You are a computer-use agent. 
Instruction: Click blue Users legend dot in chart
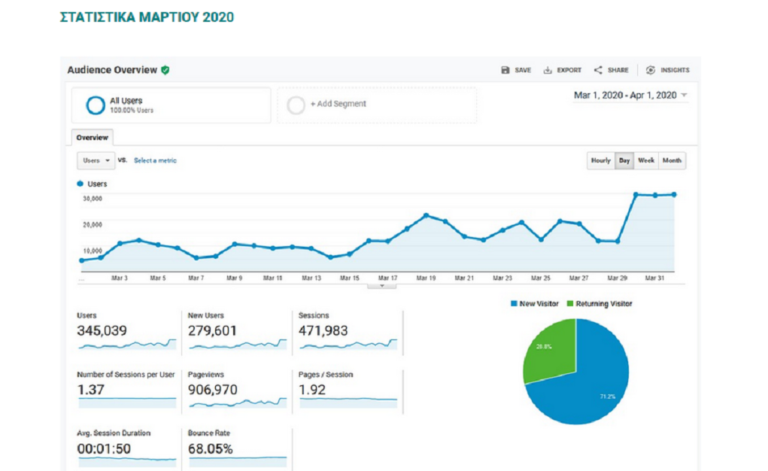click(80, 184)
